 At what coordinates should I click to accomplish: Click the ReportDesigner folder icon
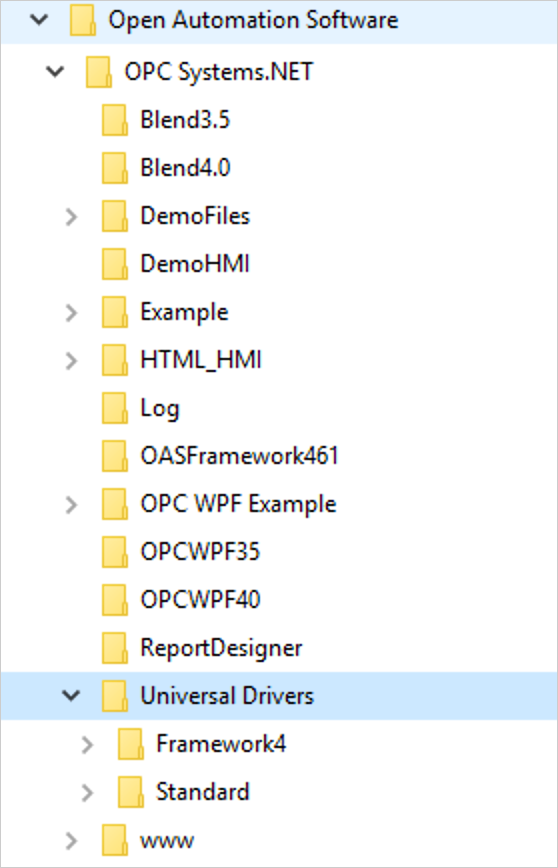[x=115, y=649]
